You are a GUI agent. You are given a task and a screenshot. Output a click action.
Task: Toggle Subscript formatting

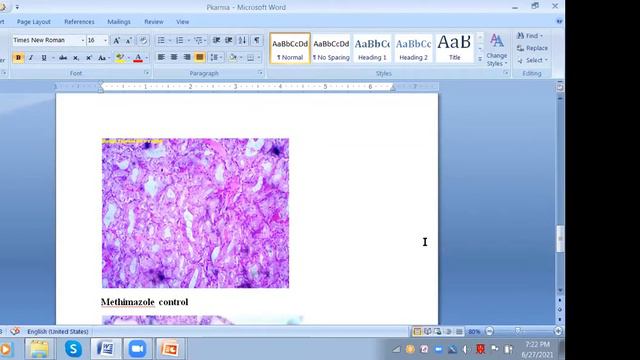click(76, 58)
